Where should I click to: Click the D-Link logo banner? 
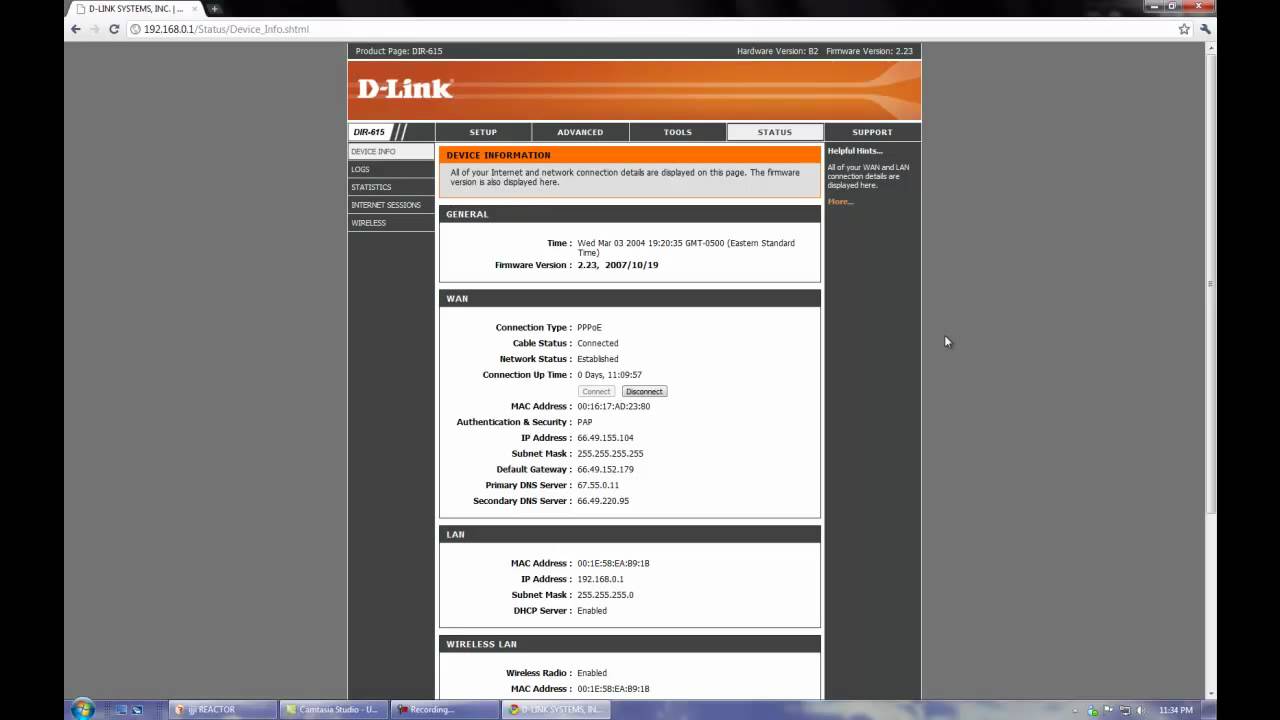(634, 90)
